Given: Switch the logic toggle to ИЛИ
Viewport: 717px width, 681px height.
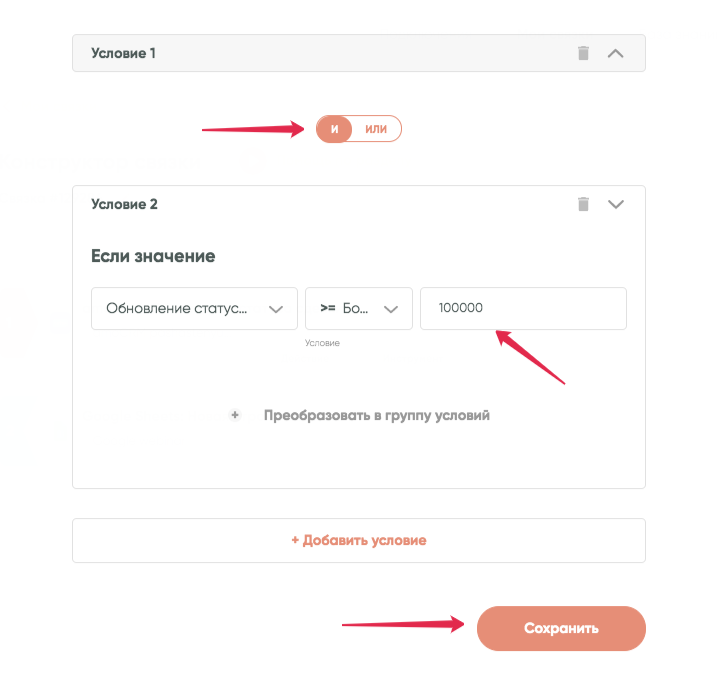Looking at the screenshot, I should point(376,129).
